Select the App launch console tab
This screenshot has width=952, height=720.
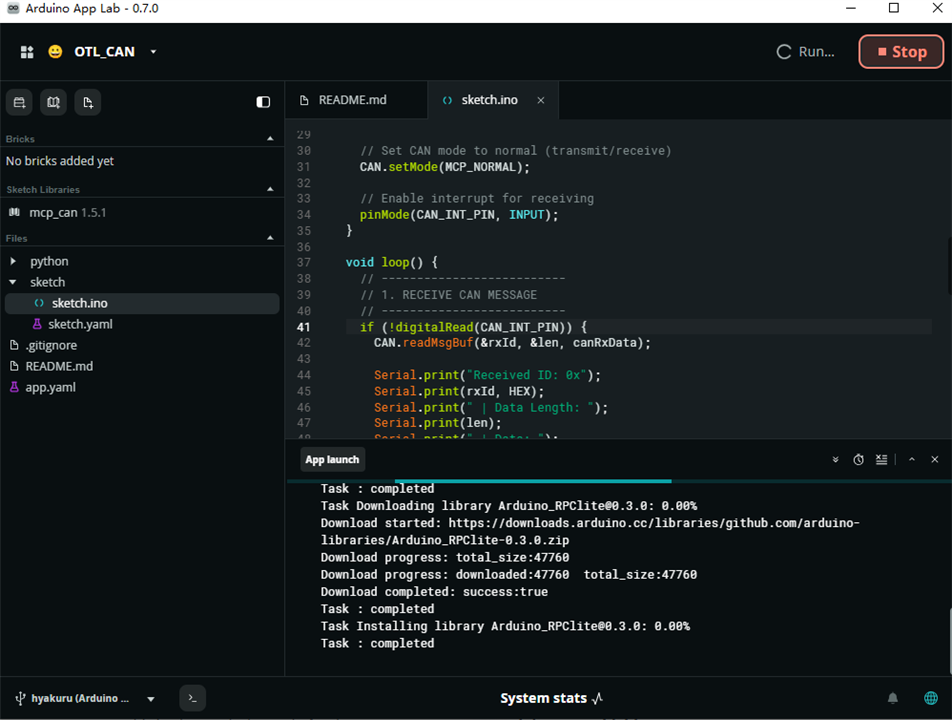332,460
